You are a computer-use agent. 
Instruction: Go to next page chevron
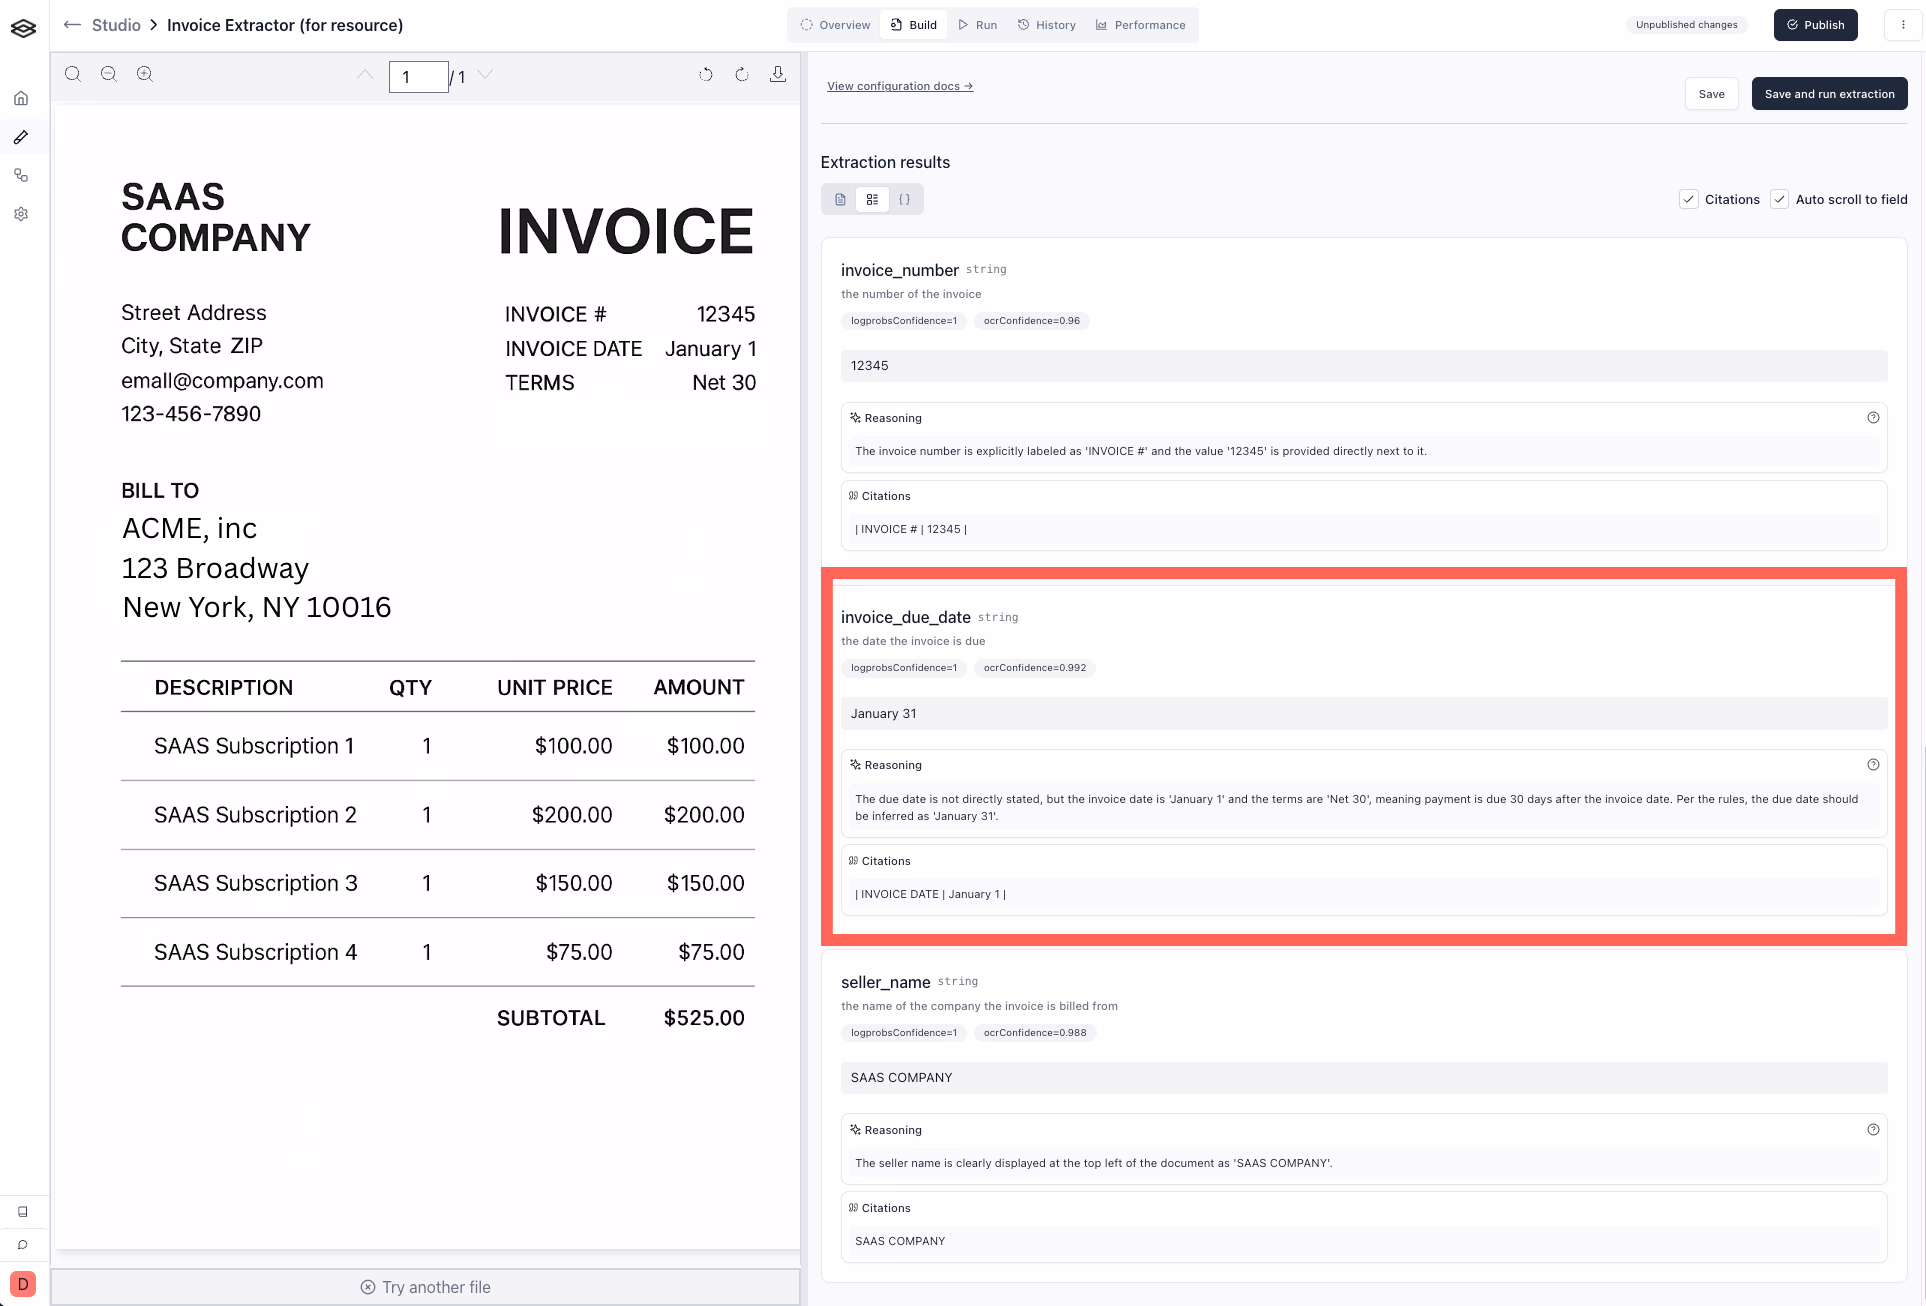point(485,74)
